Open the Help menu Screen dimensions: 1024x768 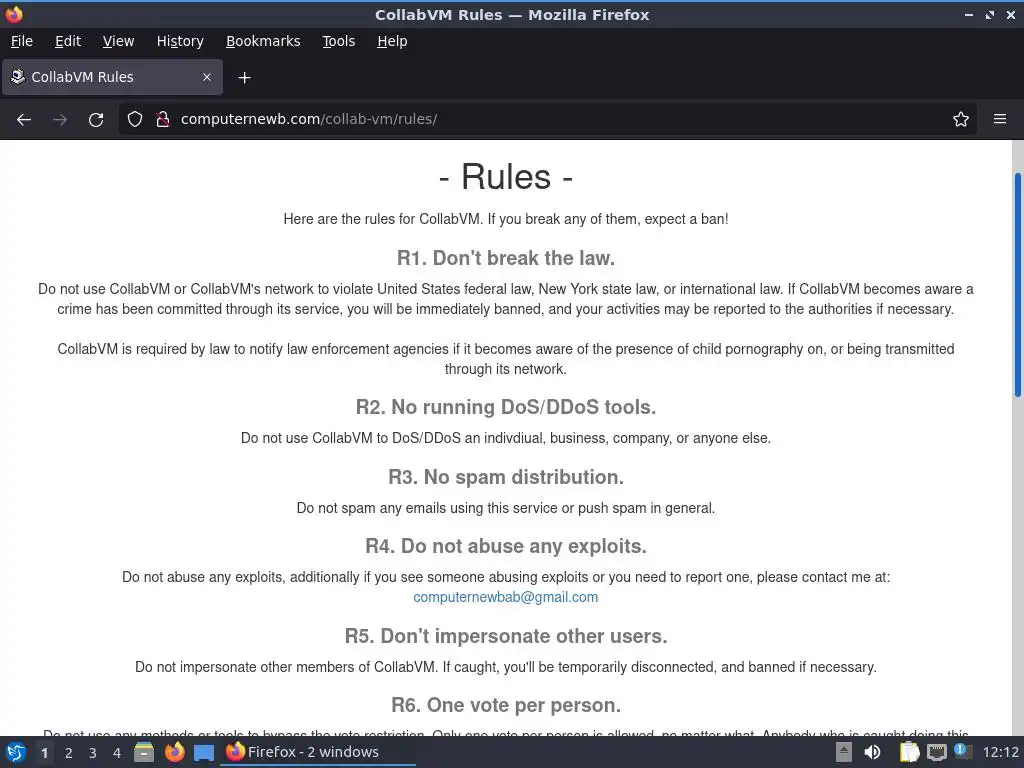pyautogui.click(x=392, y=41)
